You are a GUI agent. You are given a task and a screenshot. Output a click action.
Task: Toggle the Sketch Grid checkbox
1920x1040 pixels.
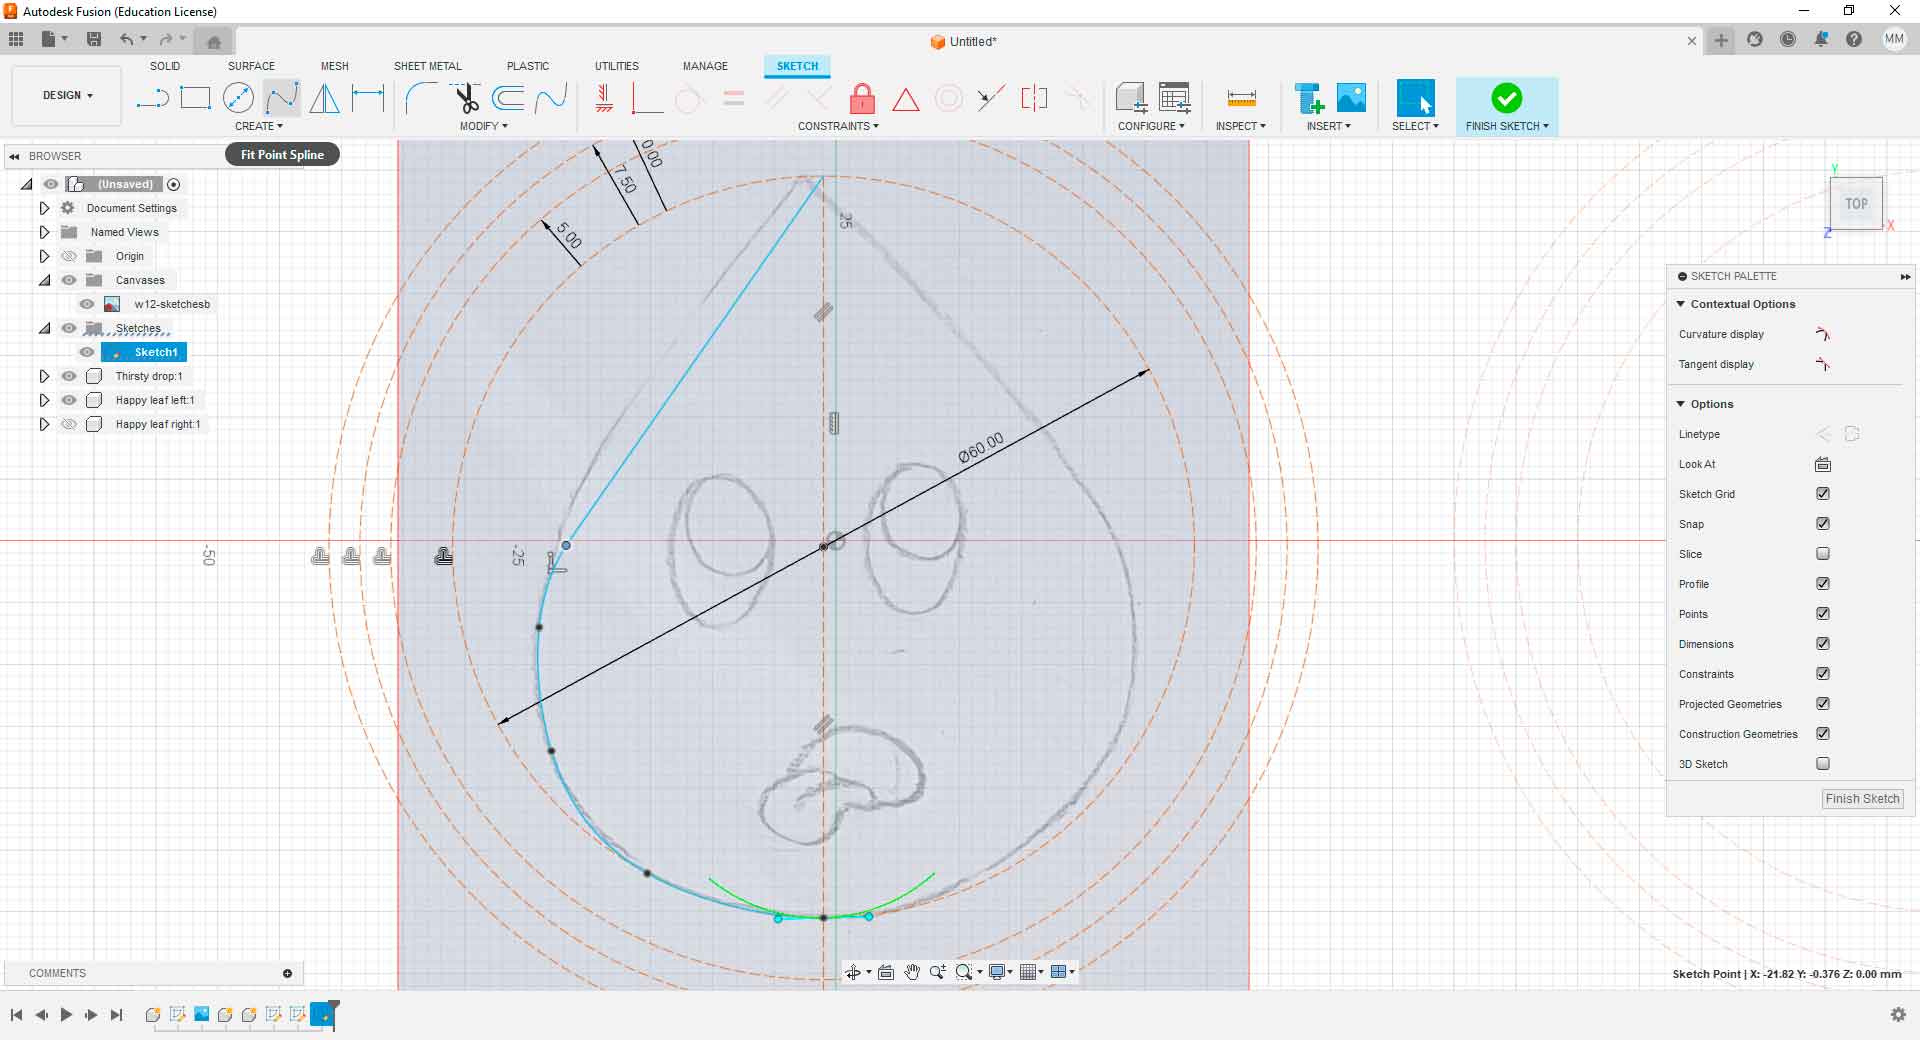coord(1823,494)
